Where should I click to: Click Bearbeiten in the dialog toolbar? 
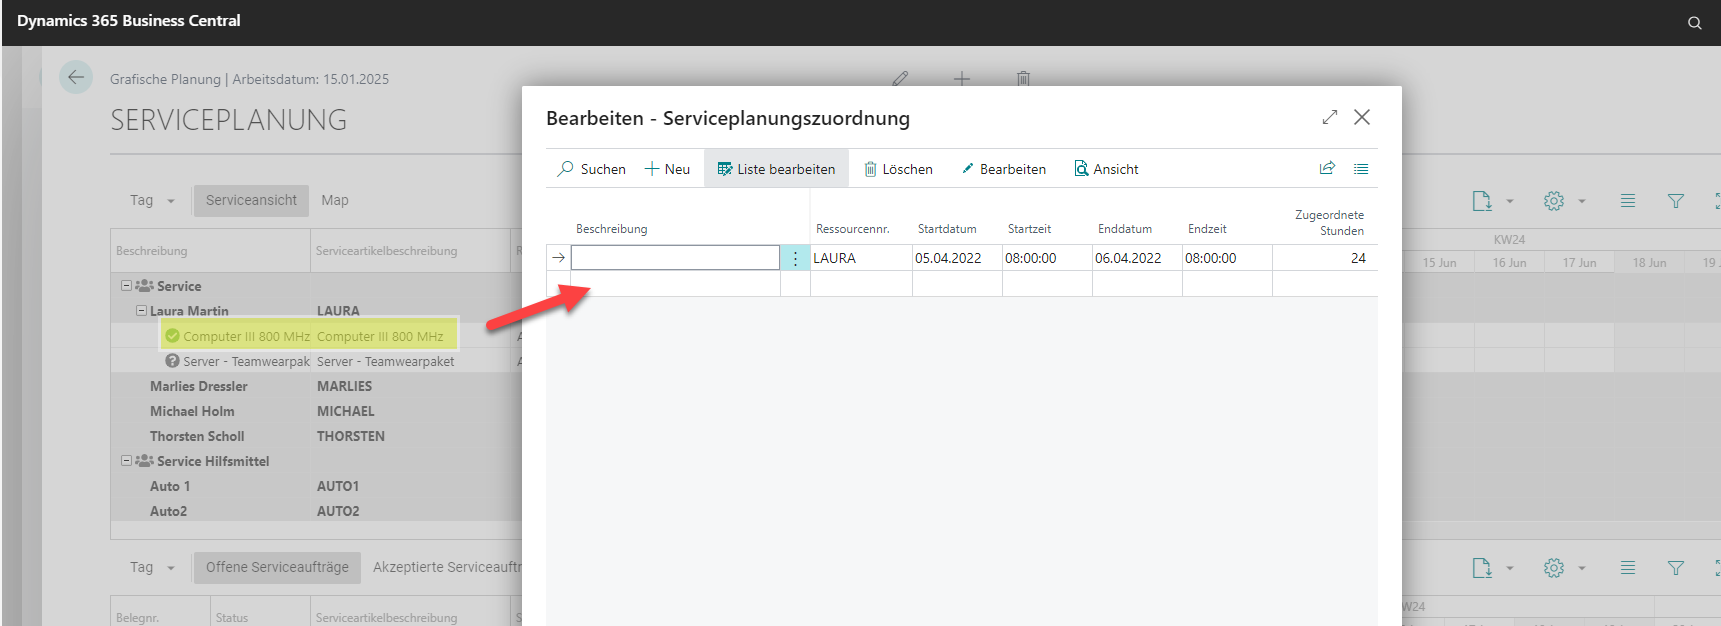(1003, 169)
